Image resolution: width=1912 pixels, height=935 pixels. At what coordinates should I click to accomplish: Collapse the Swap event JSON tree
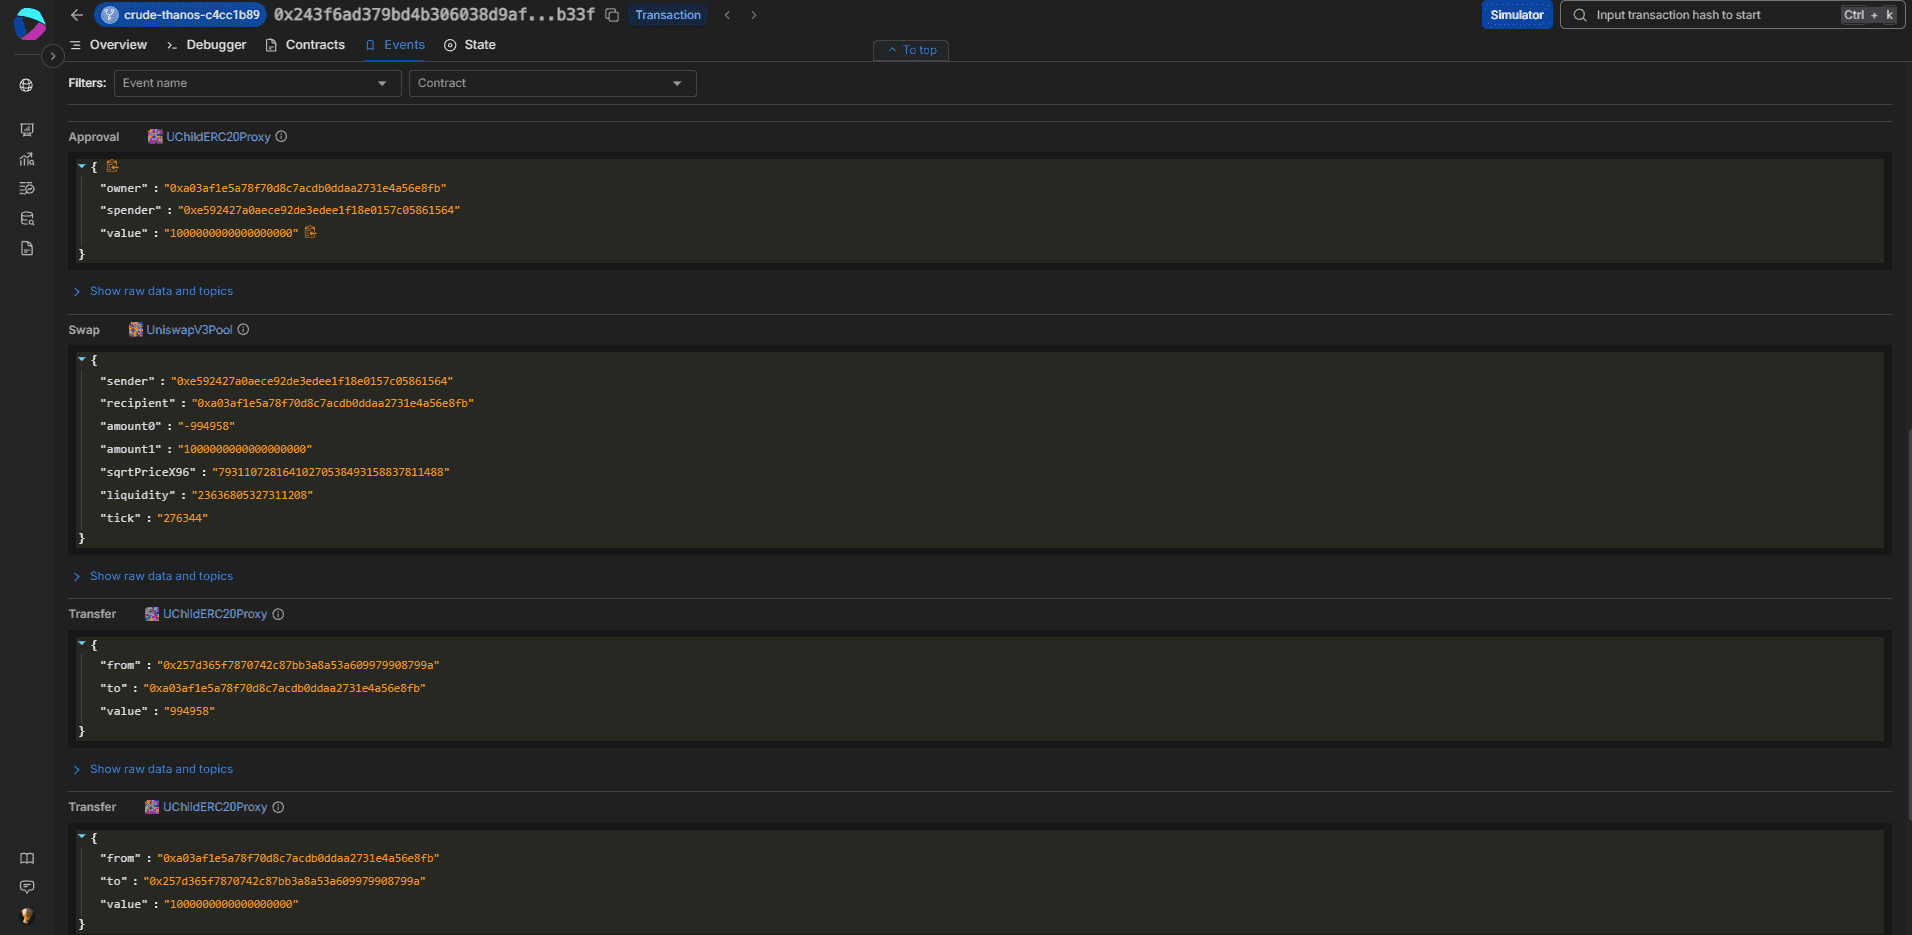pyautogui.click(x=82, y=359)
